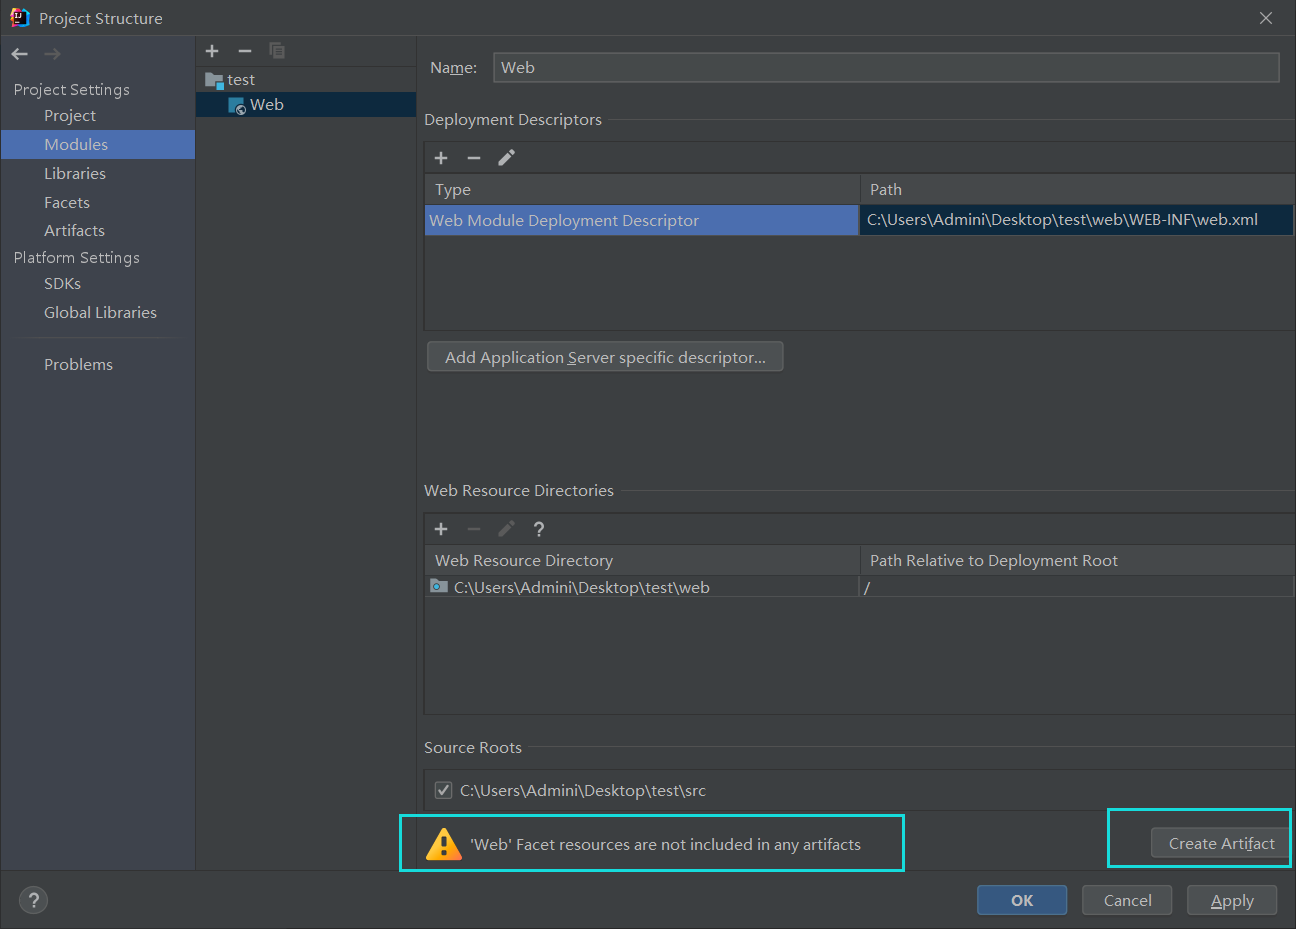
Task: Go forward using the right arrow icon
Action: tap(53, 54)
